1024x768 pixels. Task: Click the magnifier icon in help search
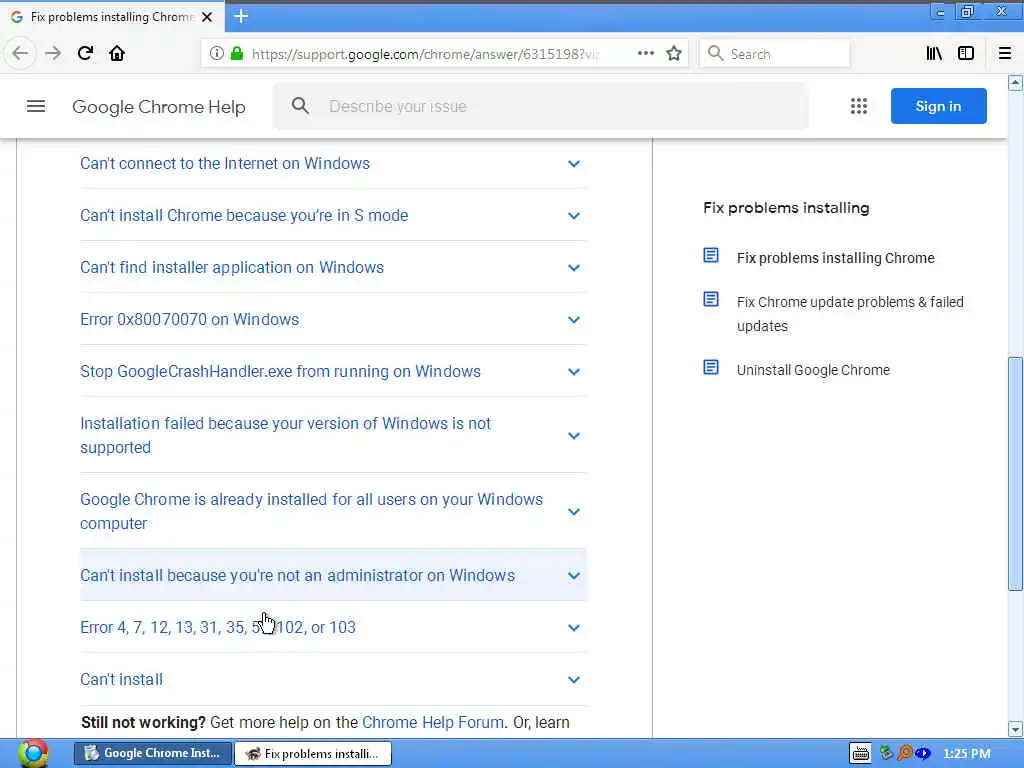(x=300, y=105)
